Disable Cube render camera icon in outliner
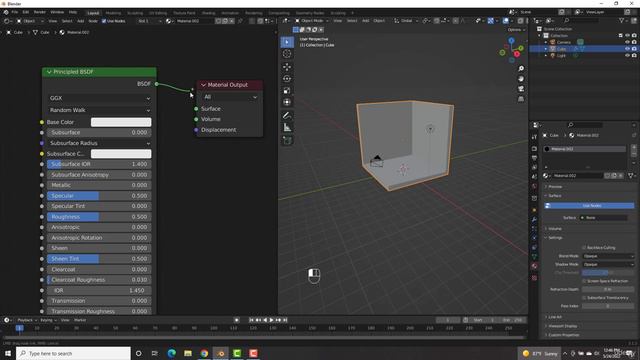 (x=634, y=49)
